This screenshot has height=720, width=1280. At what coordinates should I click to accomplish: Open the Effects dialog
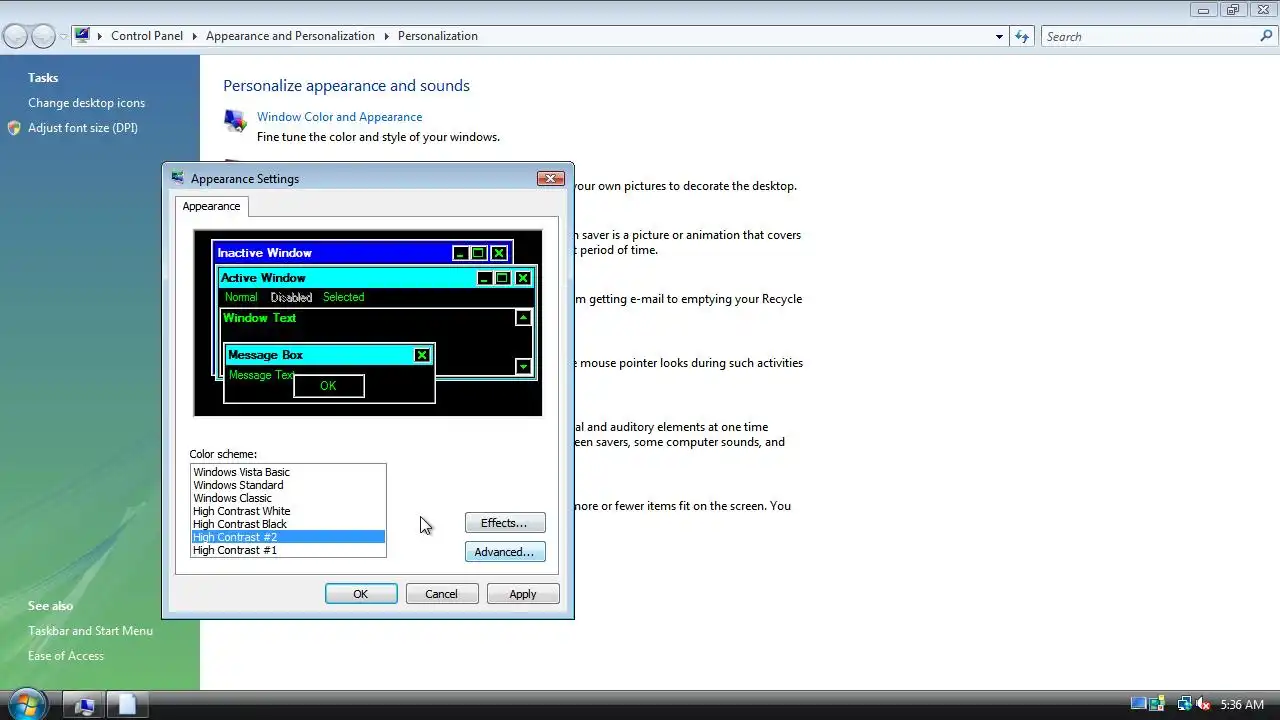click(505, 523)
